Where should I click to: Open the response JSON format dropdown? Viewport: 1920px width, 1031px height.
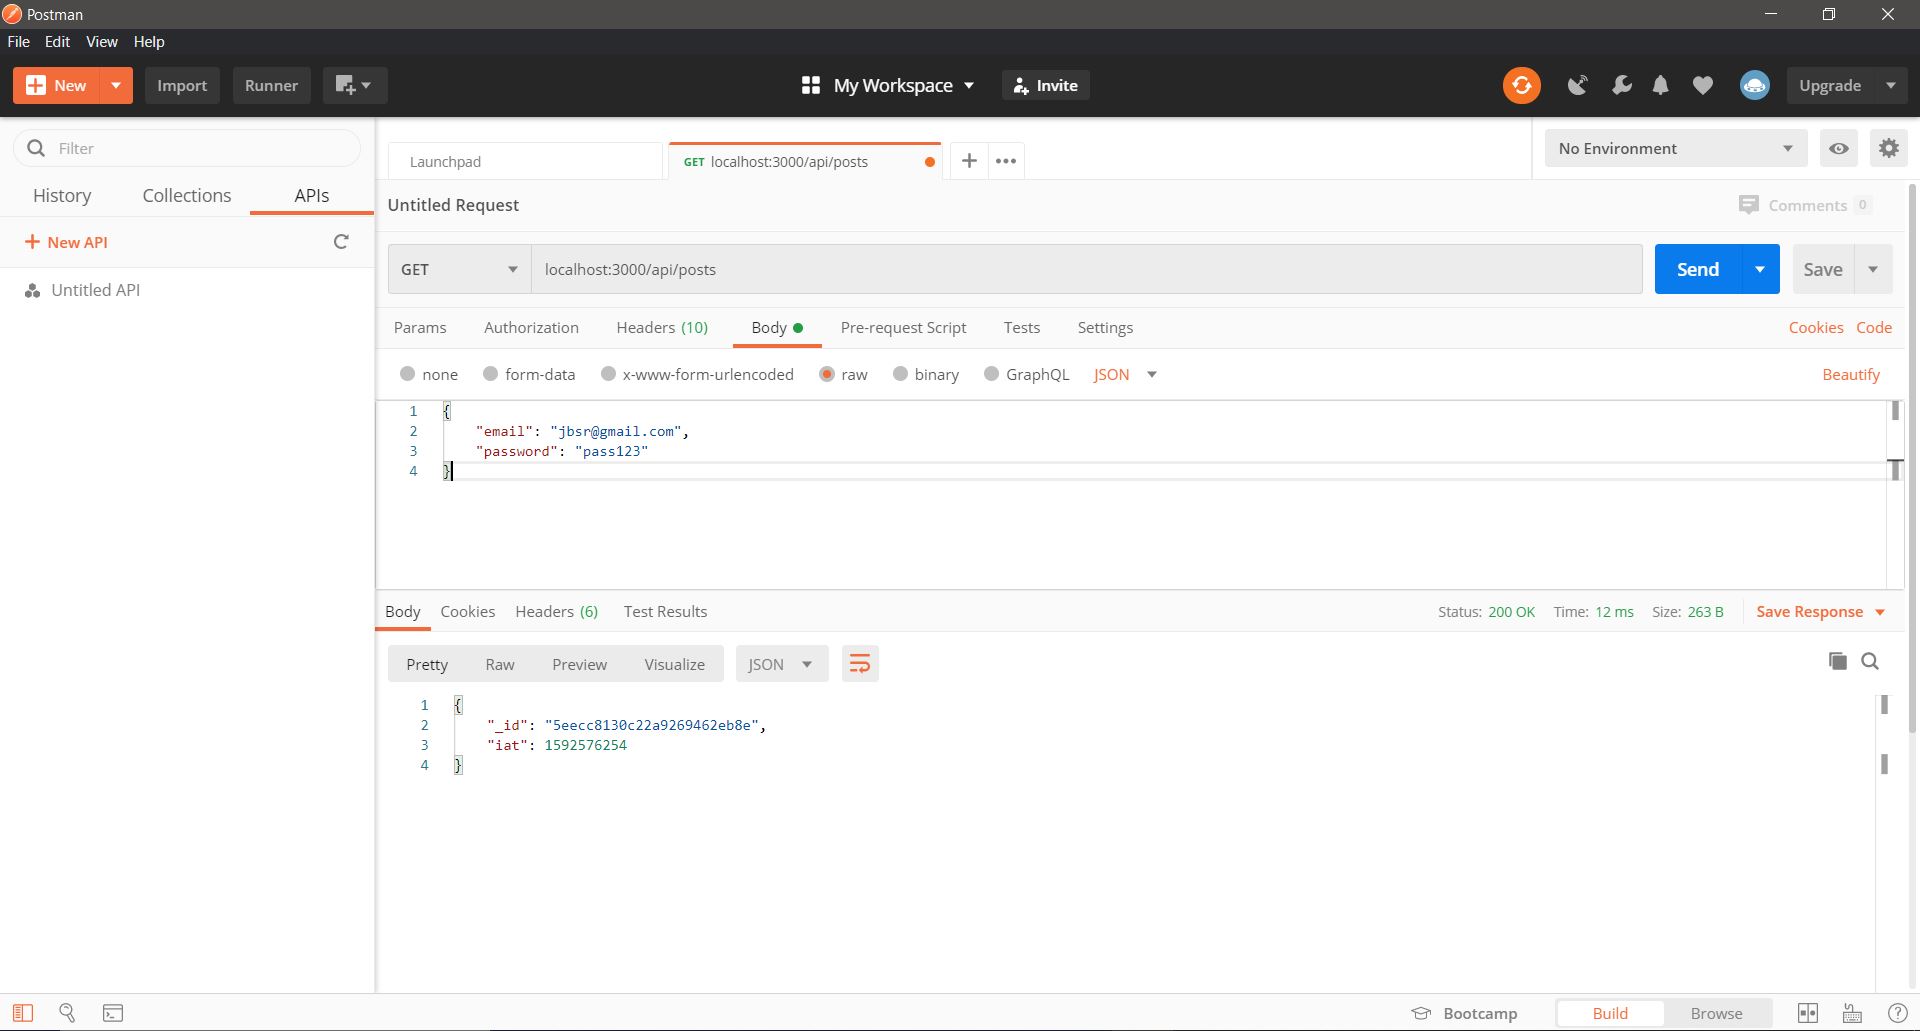tap(781, 663)
